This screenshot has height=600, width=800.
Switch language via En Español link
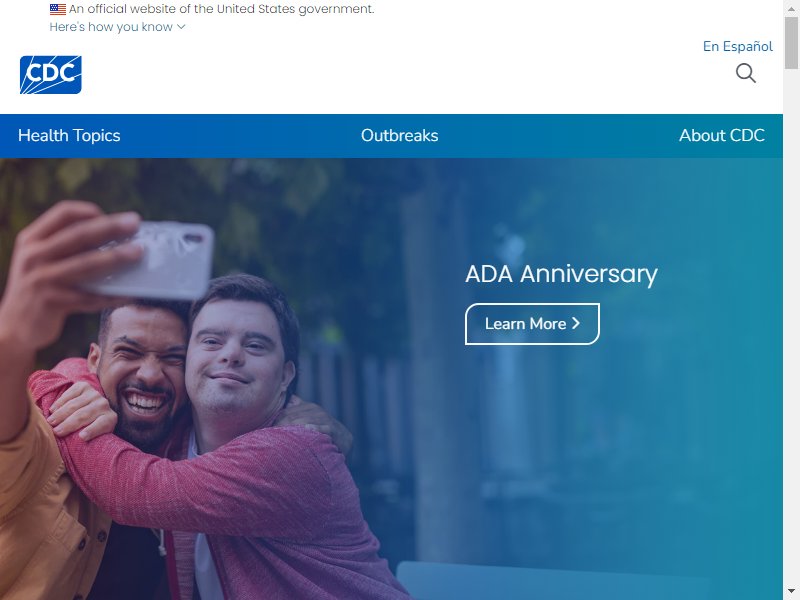tap(738, 46)
